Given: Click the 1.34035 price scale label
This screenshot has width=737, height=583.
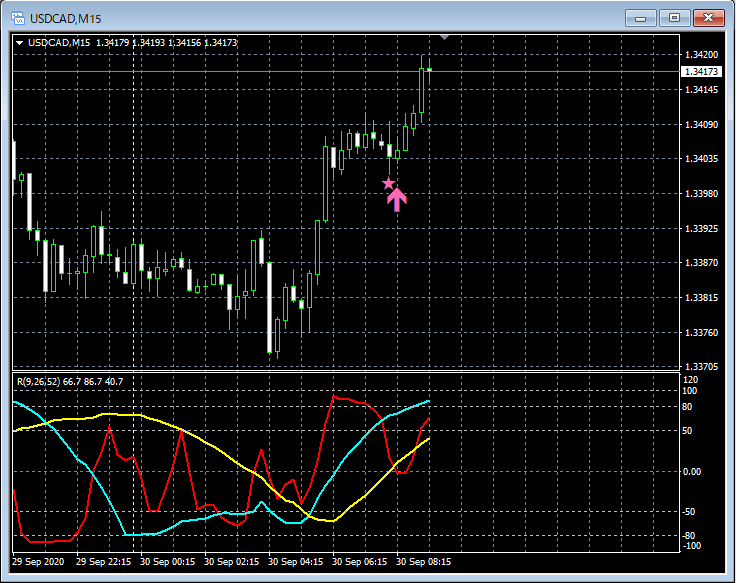Looking at the screenshot, I should coord(701,158).
